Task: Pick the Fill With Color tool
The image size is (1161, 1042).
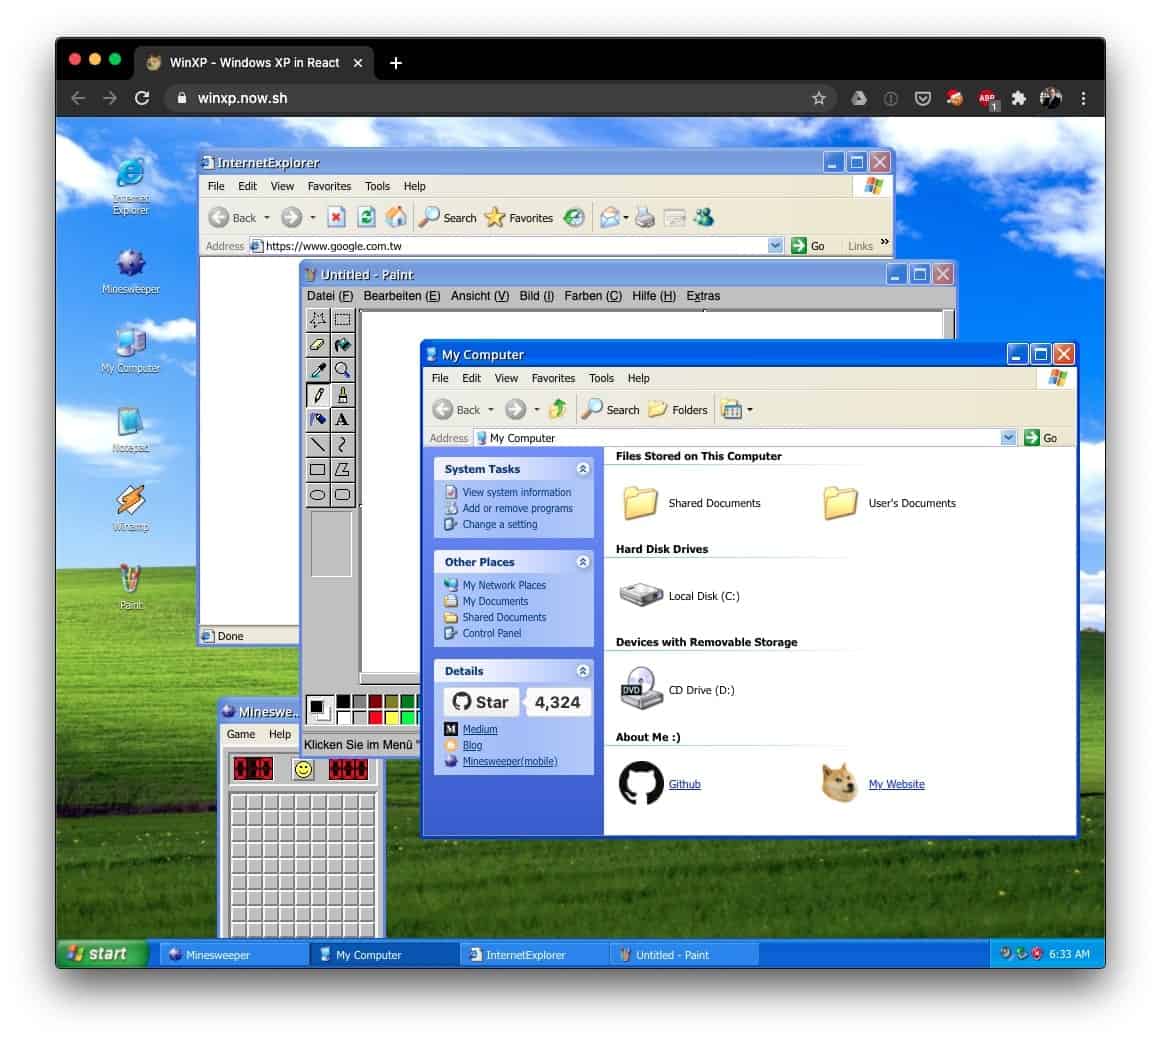Action: 344,344
